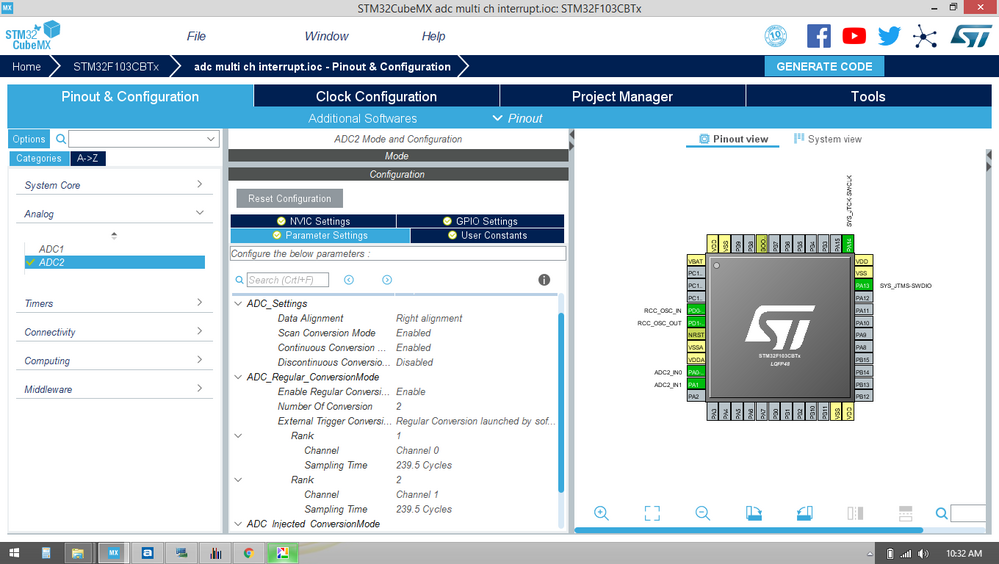Viewport: 999px width, 564px height.
Task: Click Reset Configuration button
Action: (289, 198)
